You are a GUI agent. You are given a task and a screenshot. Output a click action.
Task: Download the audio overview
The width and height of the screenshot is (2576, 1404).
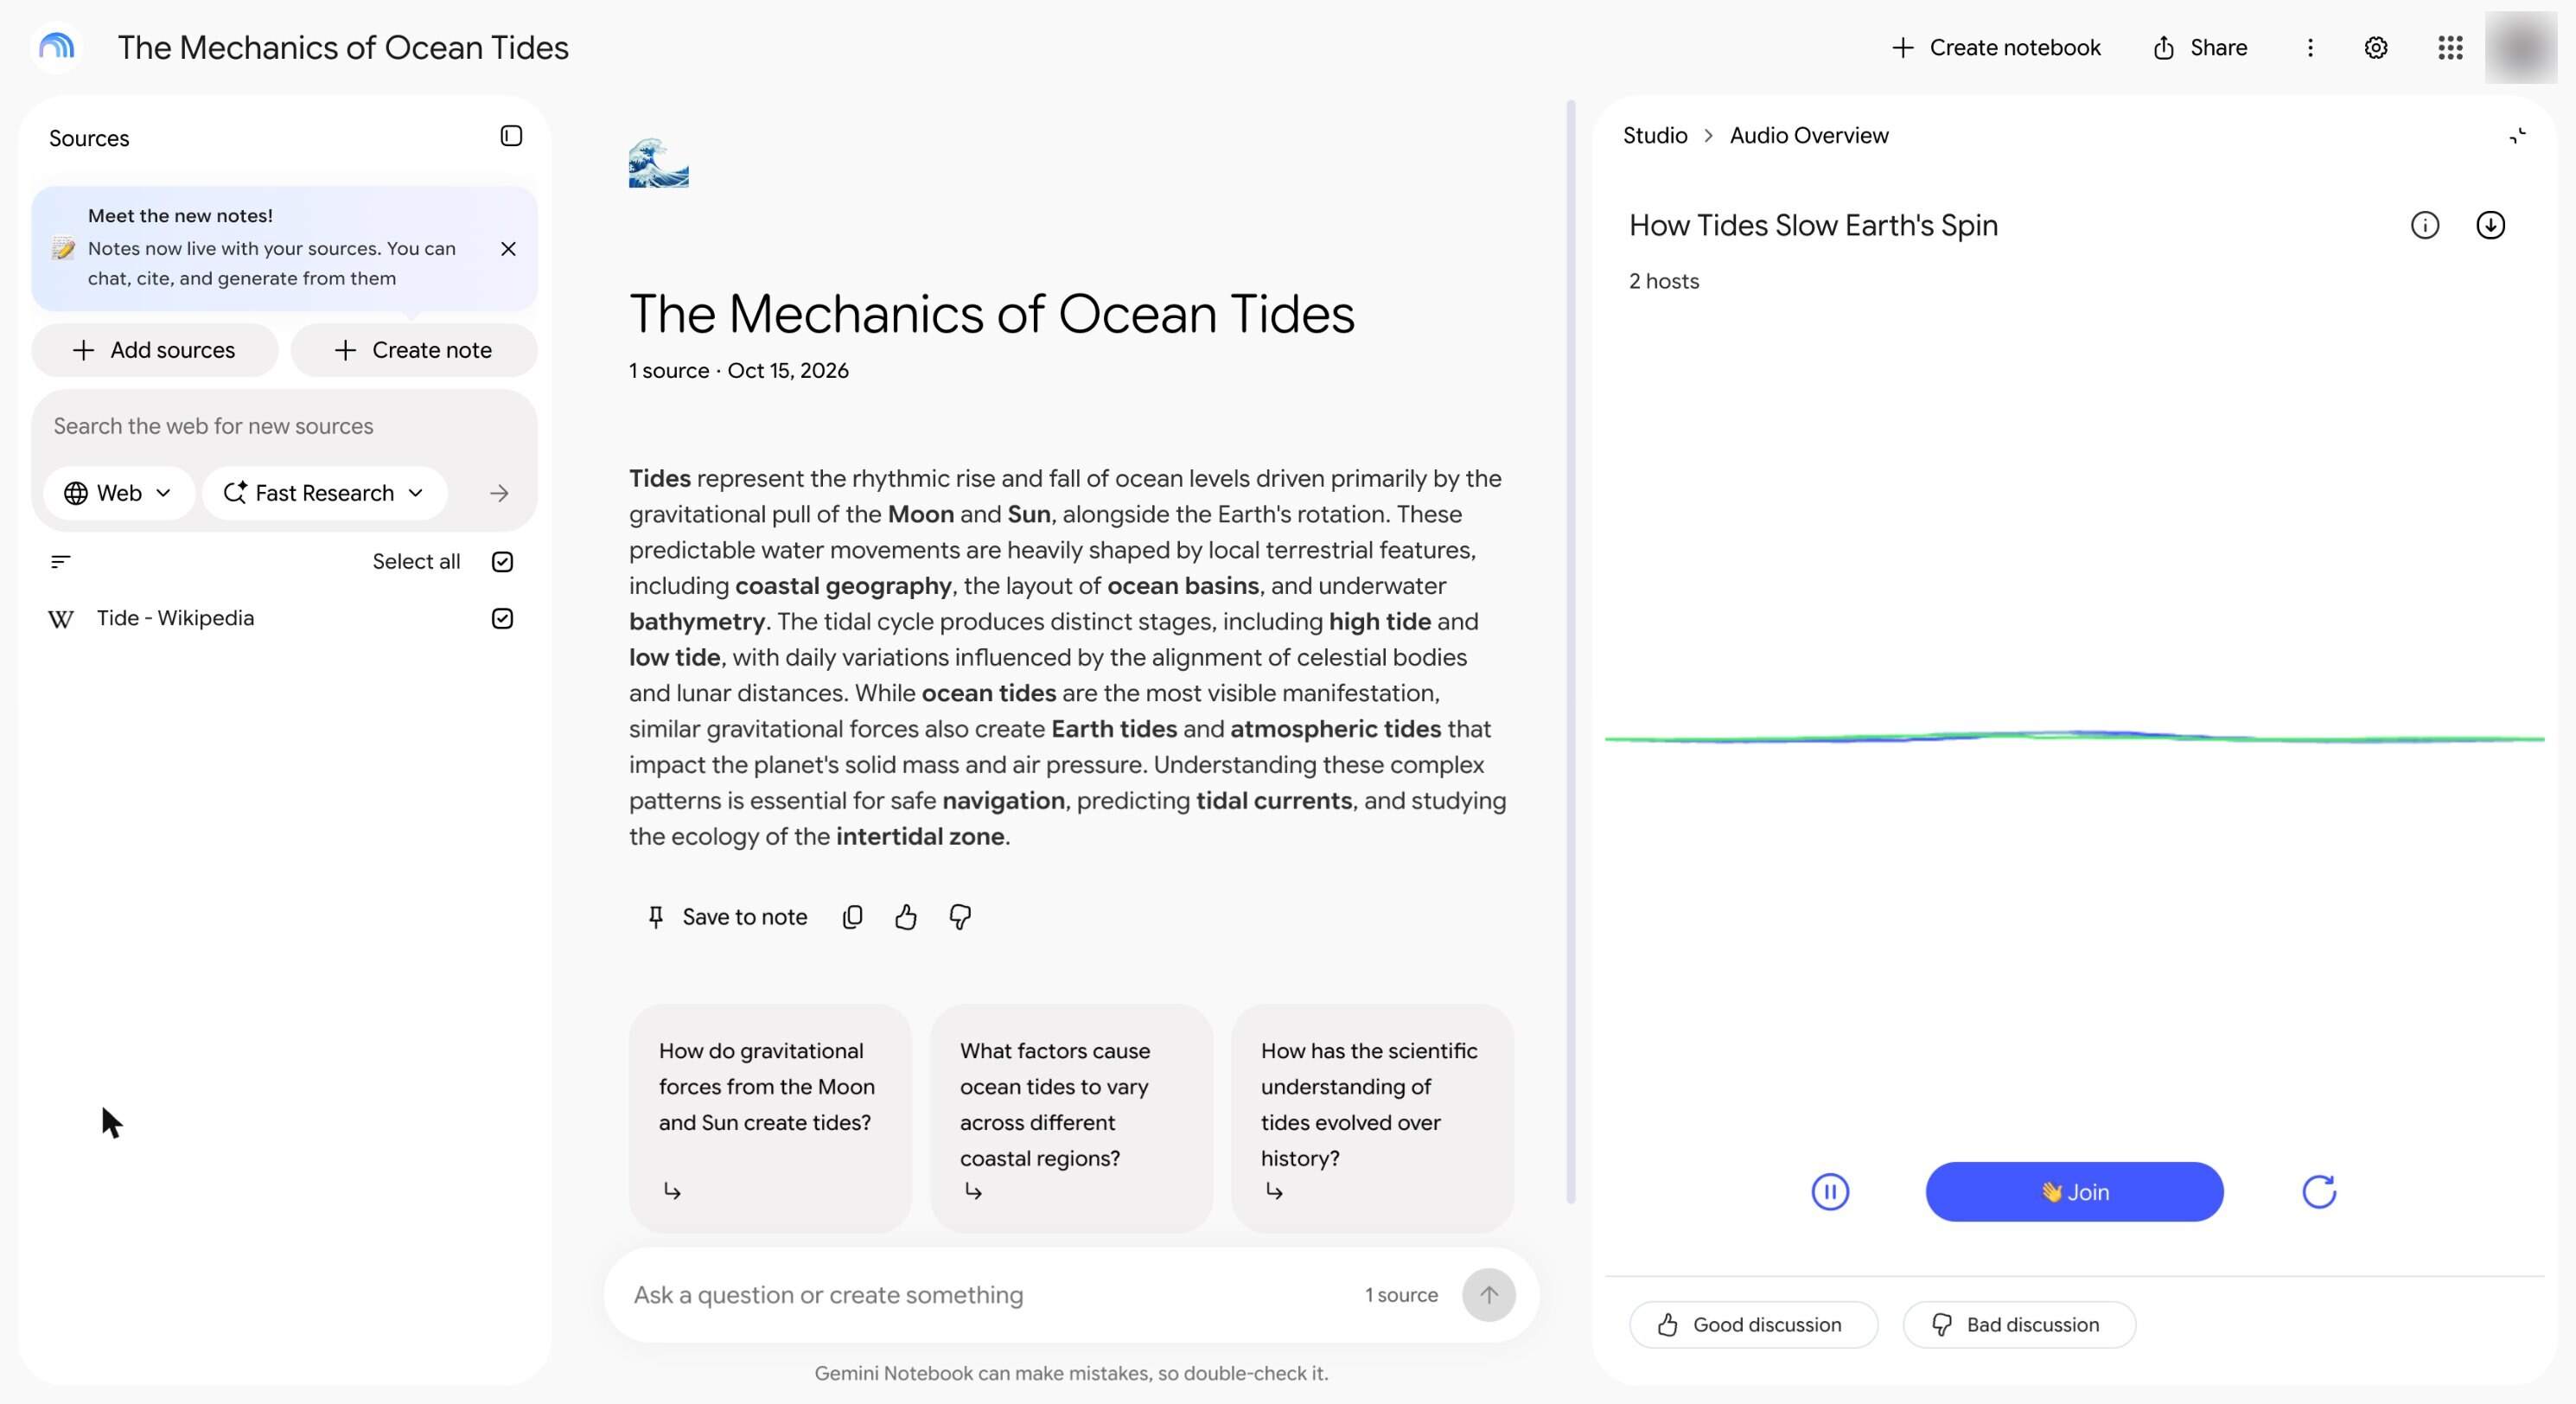pyautogui.click(x=2490, y=225)
